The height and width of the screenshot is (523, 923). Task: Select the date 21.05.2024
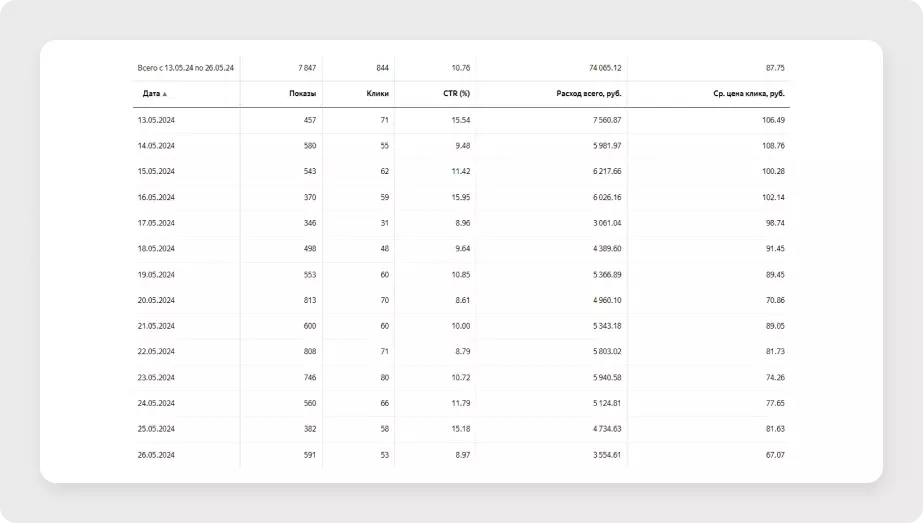(x=156, y=326)
